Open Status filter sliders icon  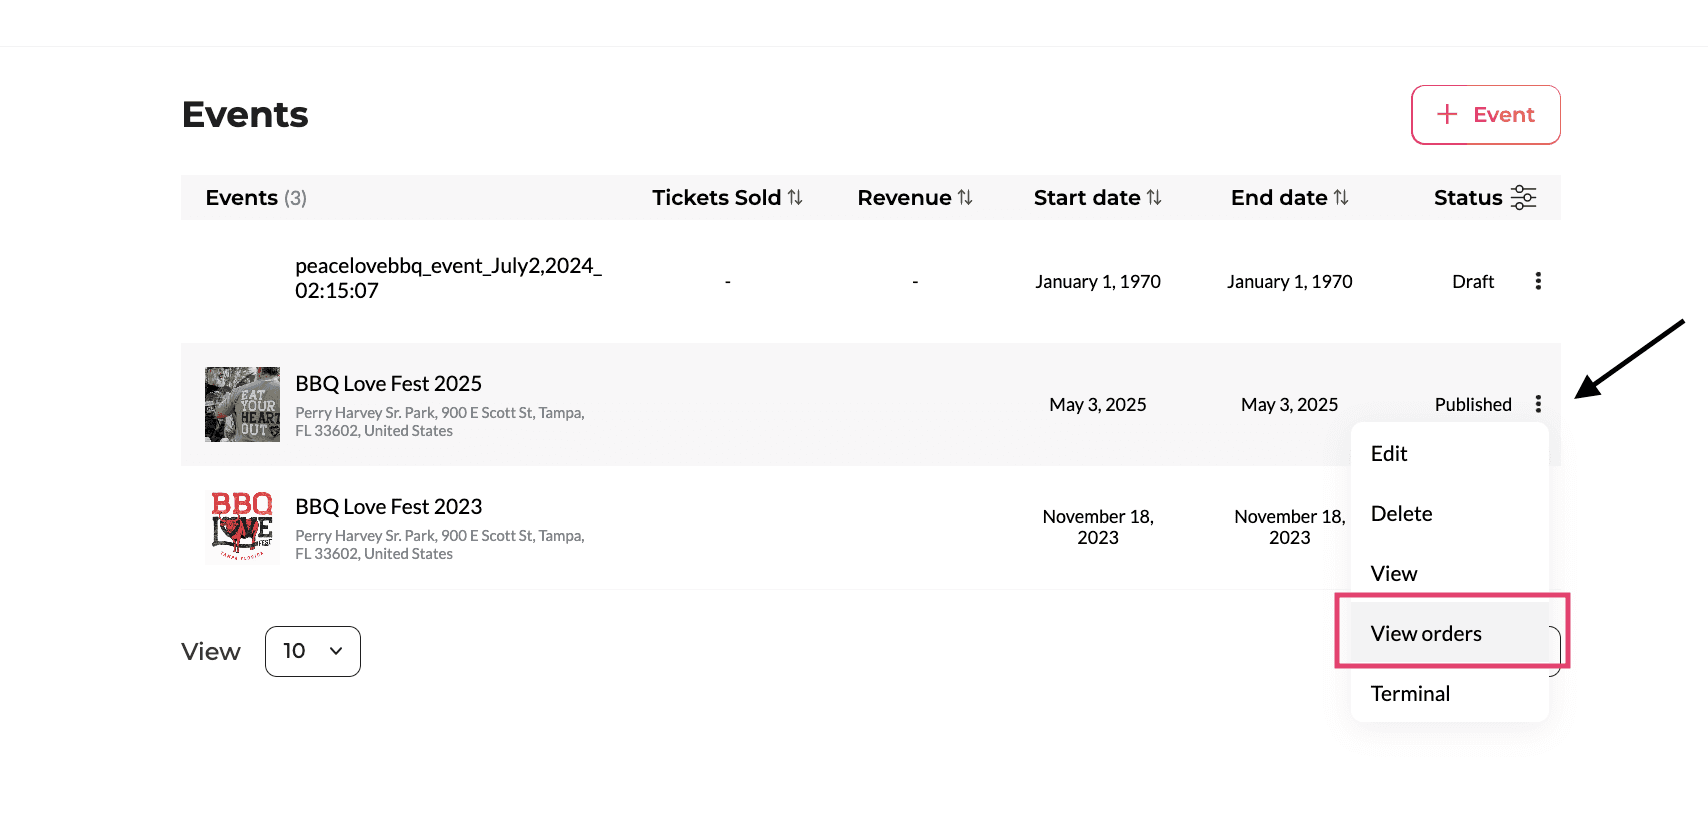coord(1523,198)
